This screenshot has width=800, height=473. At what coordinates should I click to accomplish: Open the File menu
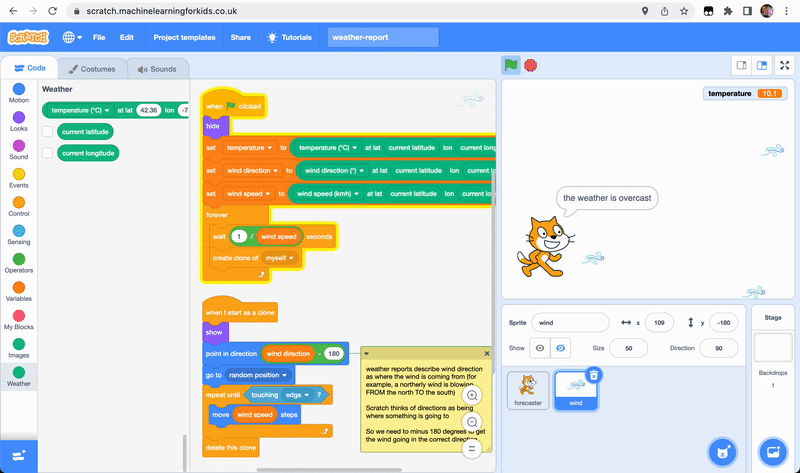tap(99, 37)
